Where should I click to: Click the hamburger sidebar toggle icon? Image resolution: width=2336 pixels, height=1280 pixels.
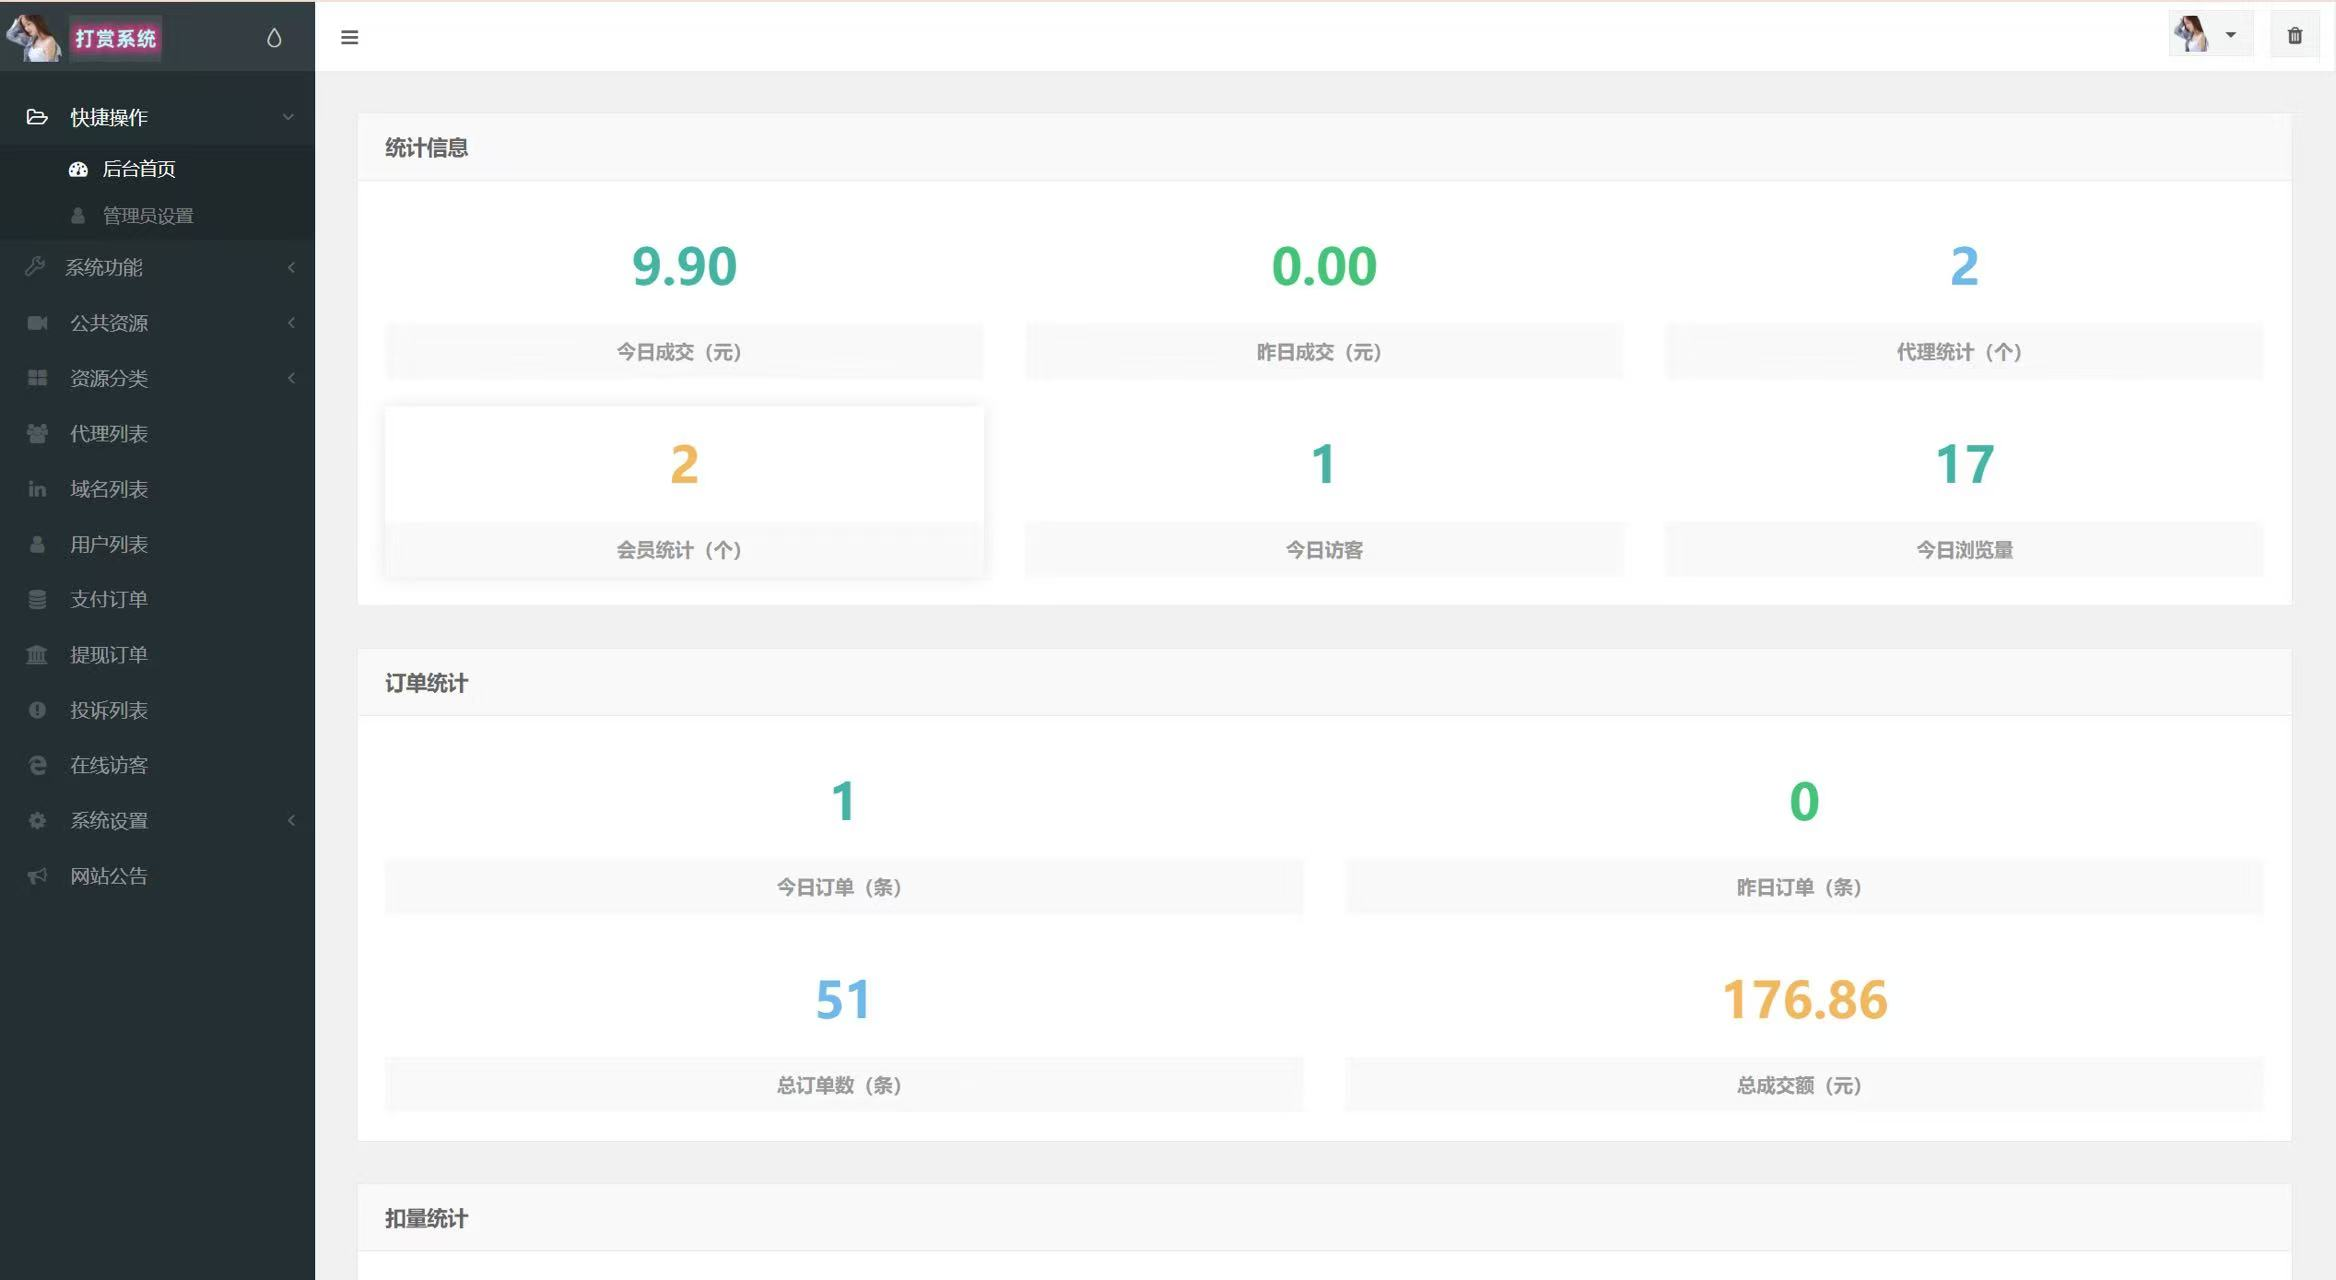coord(349,37)
